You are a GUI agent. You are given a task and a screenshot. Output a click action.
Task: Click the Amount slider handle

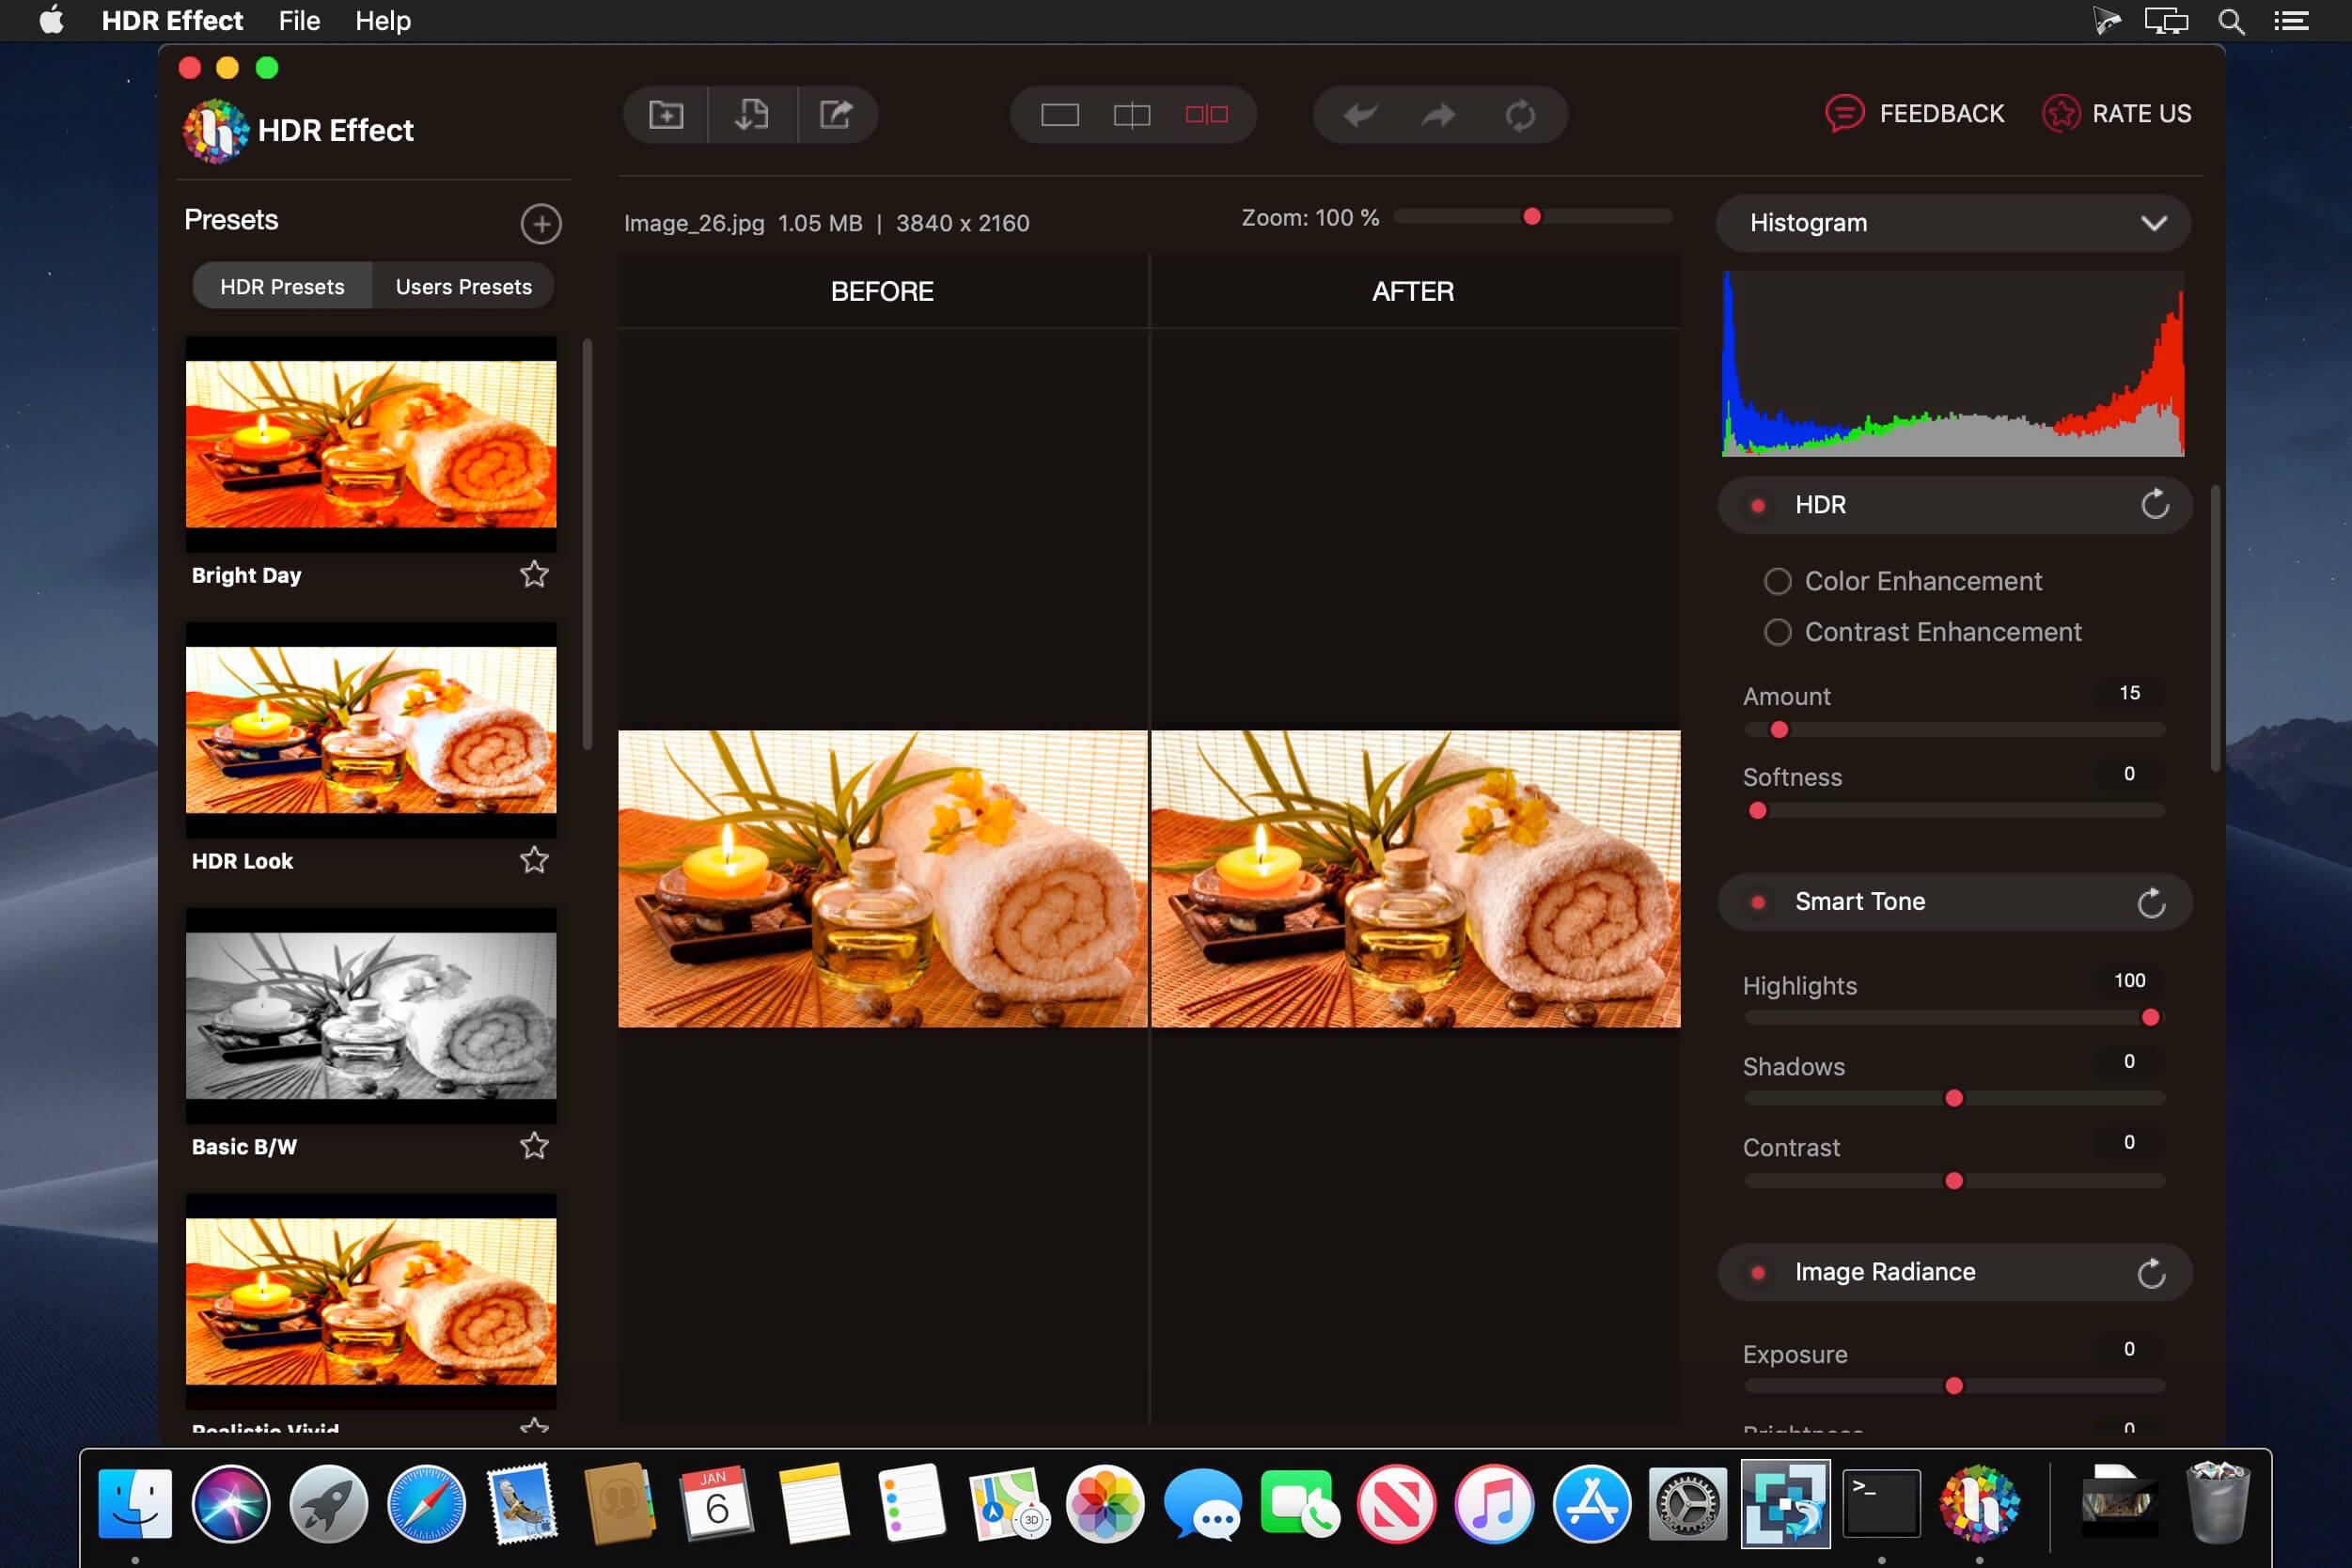pyautogui.click(x=1779, y=730)
